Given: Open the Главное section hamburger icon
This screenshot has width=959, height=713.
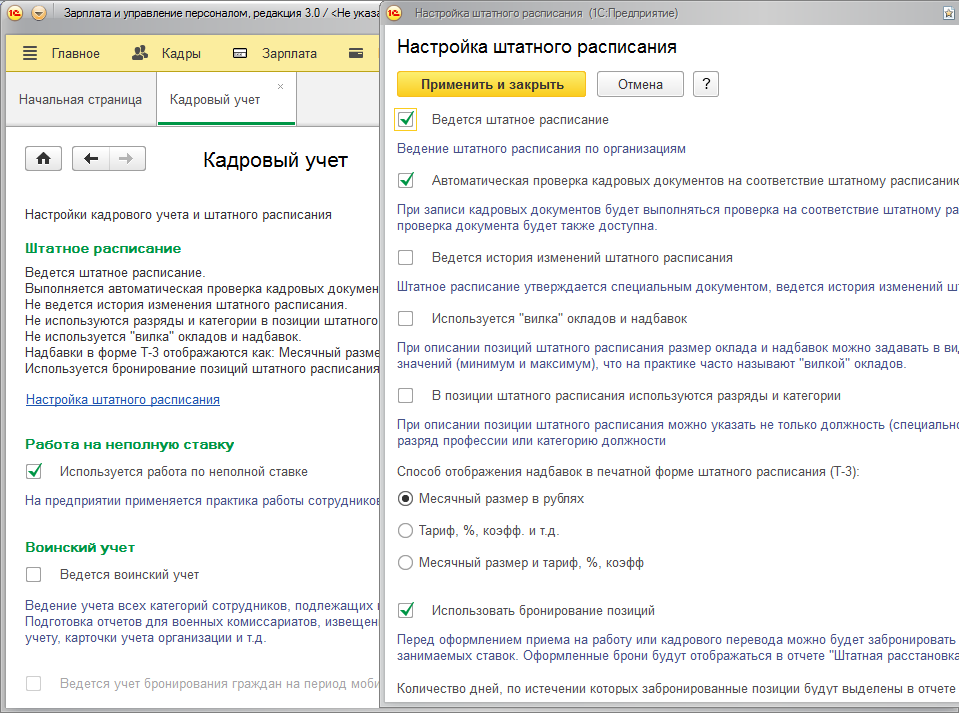Looking at the screenshot, I should [x=29, y=54].
